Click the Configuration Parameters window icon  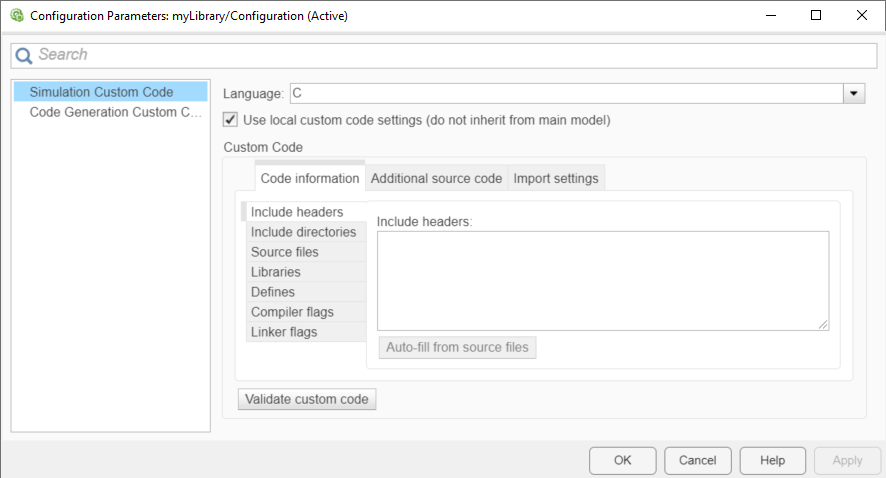(x=16, y=16)
